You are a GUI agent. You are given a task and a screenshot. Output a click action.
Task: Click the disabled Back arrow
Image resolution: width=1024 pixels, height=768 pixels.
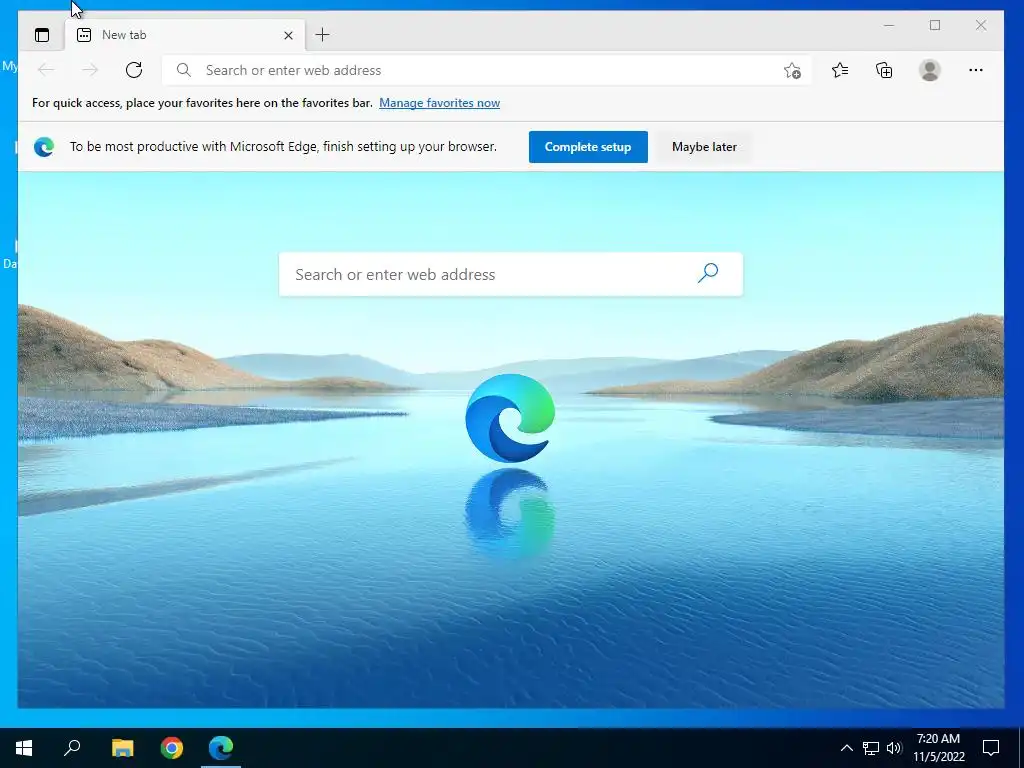click(x=46, y=70)
